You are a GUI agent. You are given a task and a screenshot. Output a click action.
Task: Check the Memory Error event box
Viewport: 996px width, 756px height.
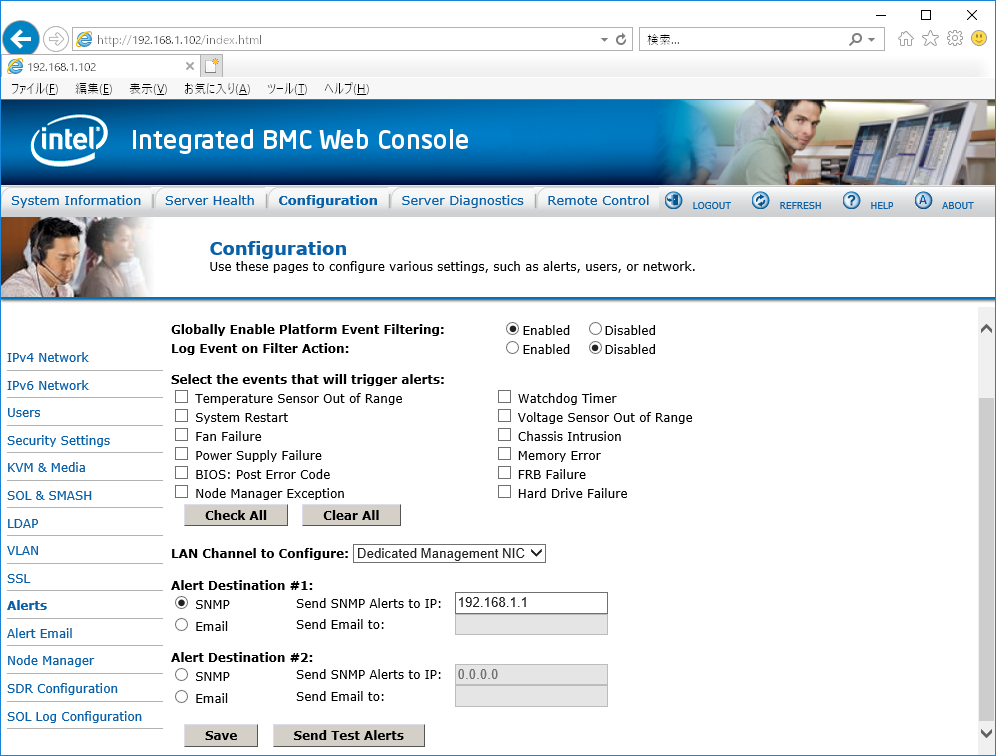[504, 454]
